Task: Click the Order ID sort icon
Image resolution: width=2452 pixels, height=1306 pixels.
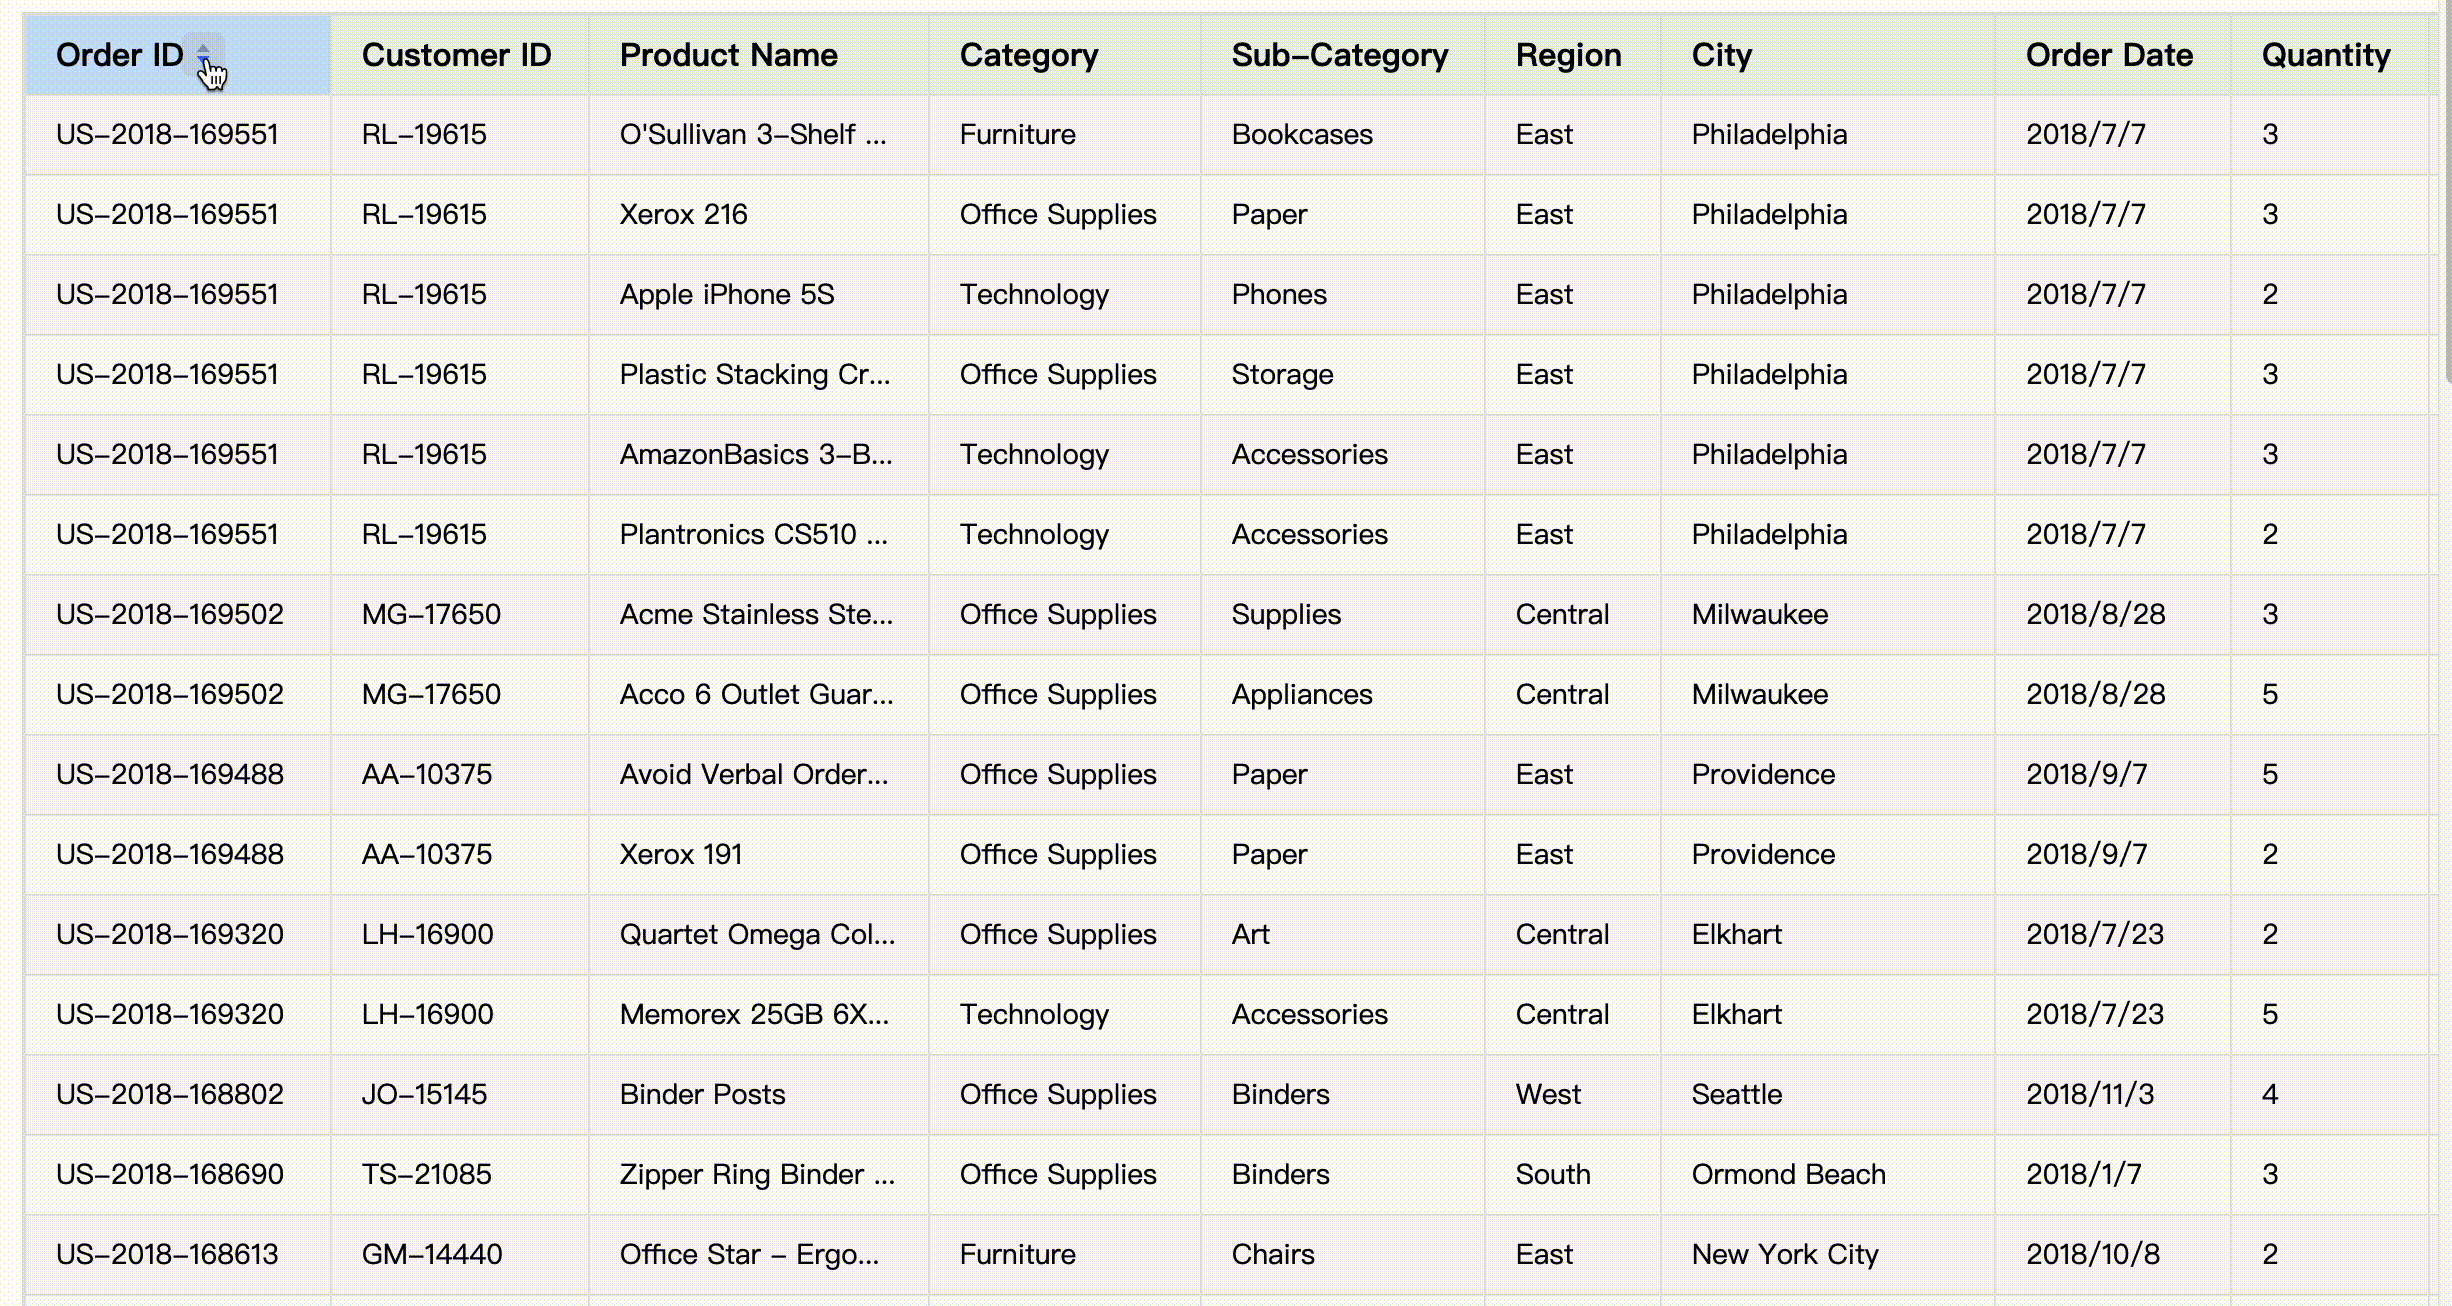Action: click(203, 54)
